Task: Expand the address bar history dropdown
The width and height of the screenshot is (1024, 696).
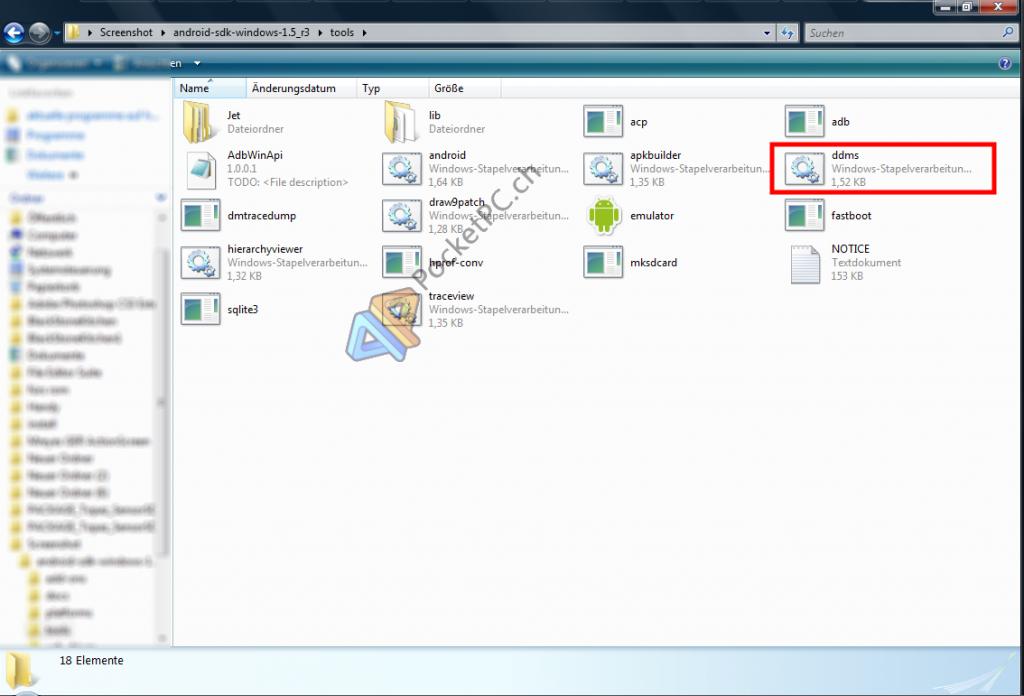Action: click(767, 33)
